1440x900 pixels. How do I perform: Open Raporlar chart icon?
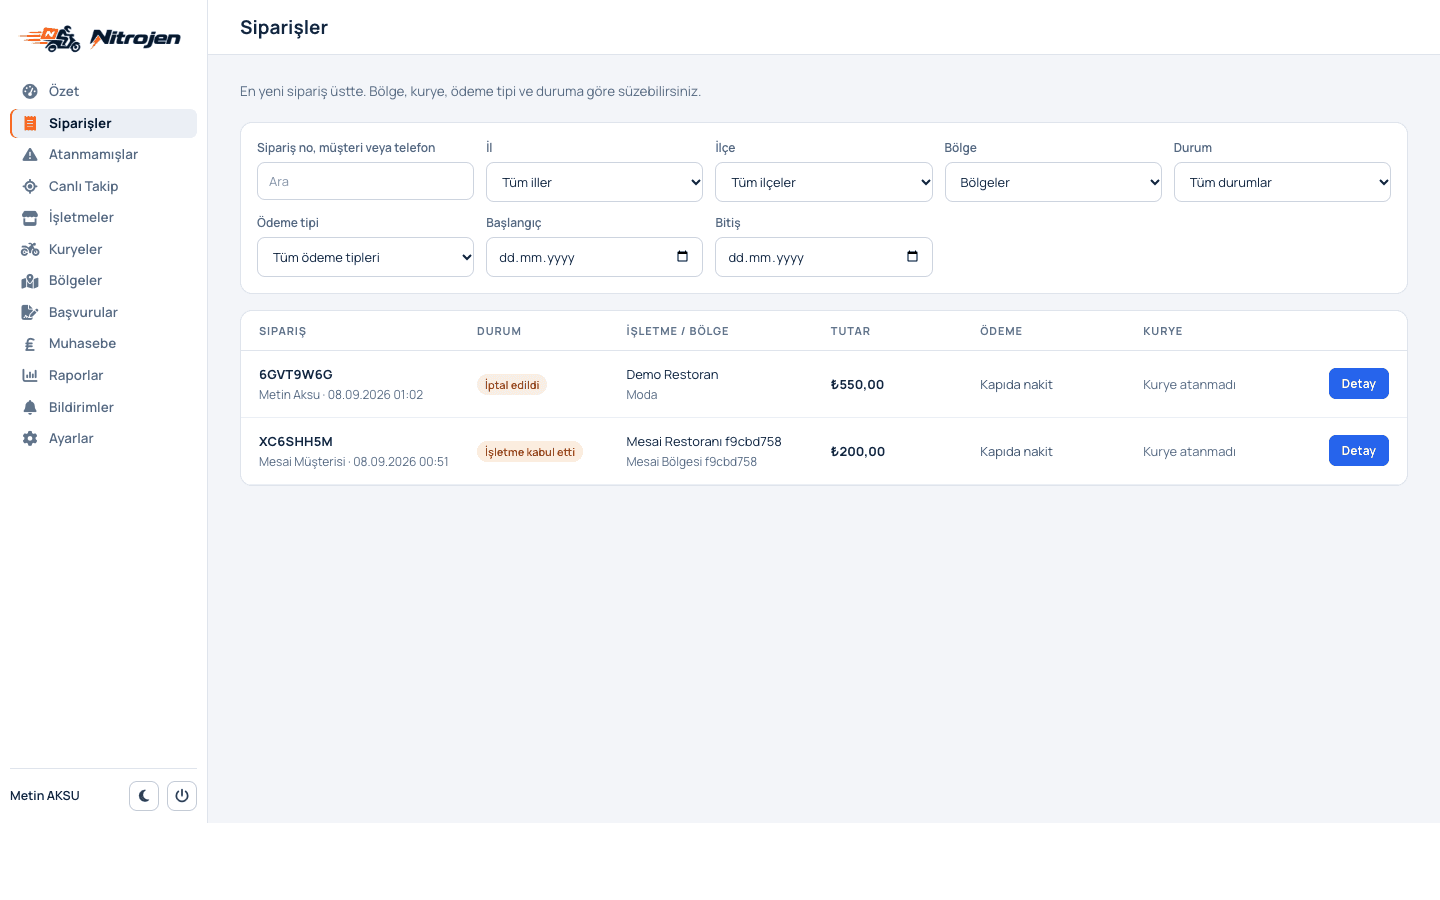pyautogui.click(x=30, y=375)
